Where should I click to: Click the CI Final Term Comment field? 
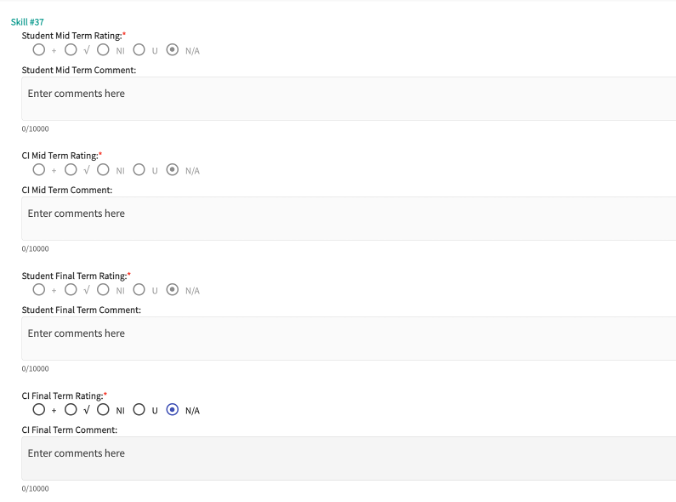(x=348, y=458)
